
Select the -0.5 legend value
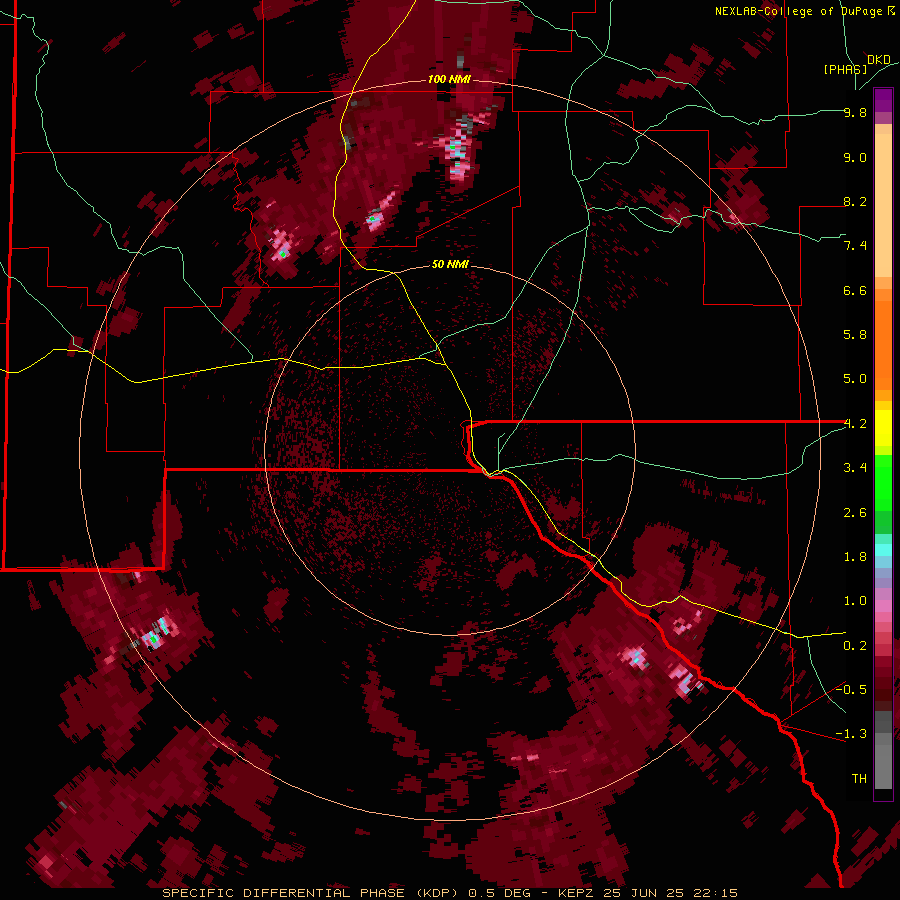(x=851, y=690)
